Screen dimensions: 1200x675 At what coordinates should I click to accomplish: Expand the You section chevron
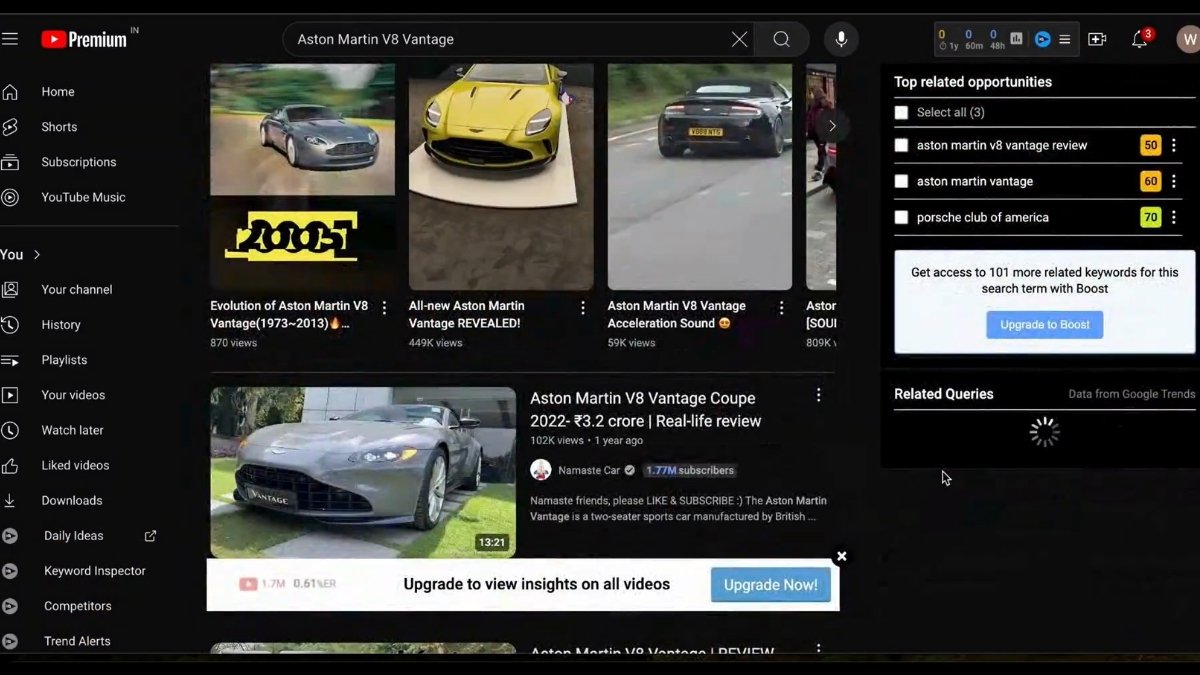point(37,255)
